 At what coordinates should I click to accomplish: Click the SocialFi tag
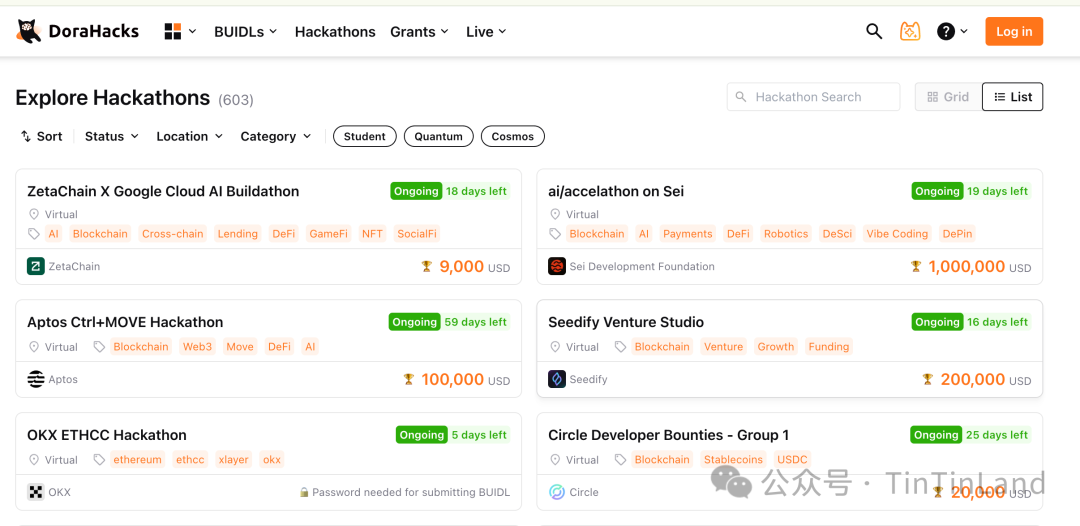(x=417, y=234)
